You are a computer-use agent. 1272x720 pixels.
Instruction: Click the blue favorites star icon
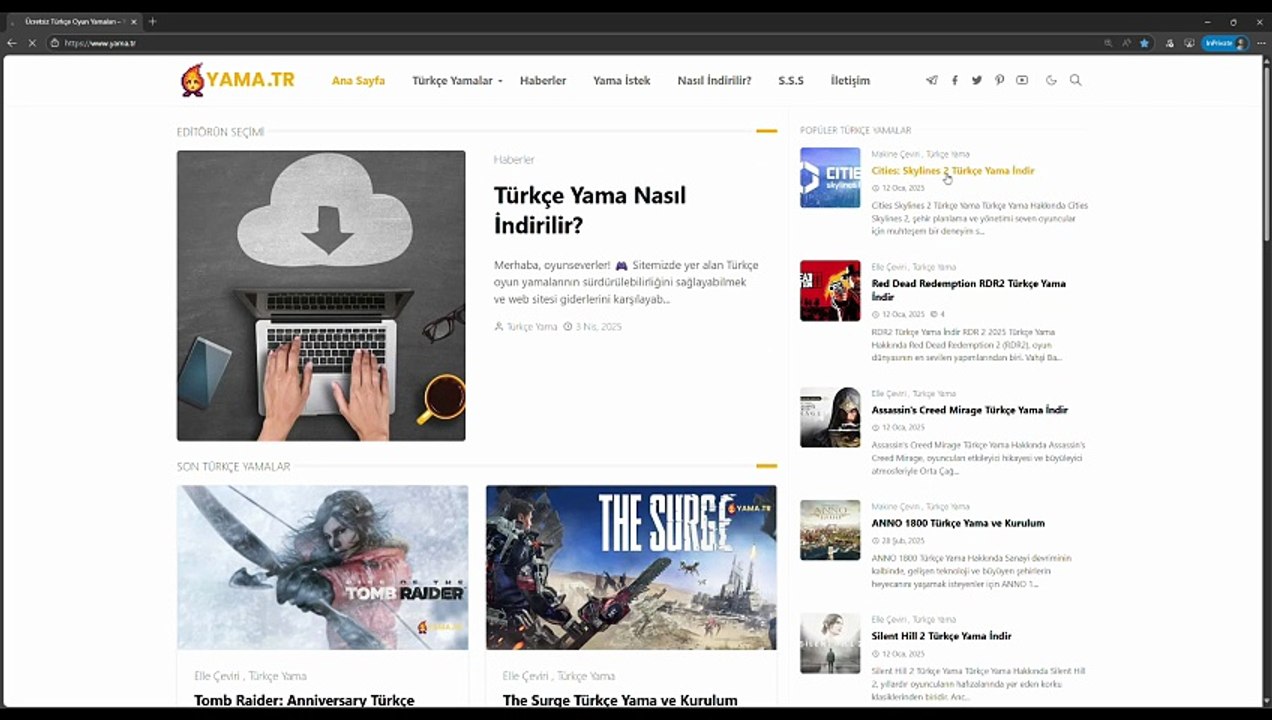(x=1144, y=43)
